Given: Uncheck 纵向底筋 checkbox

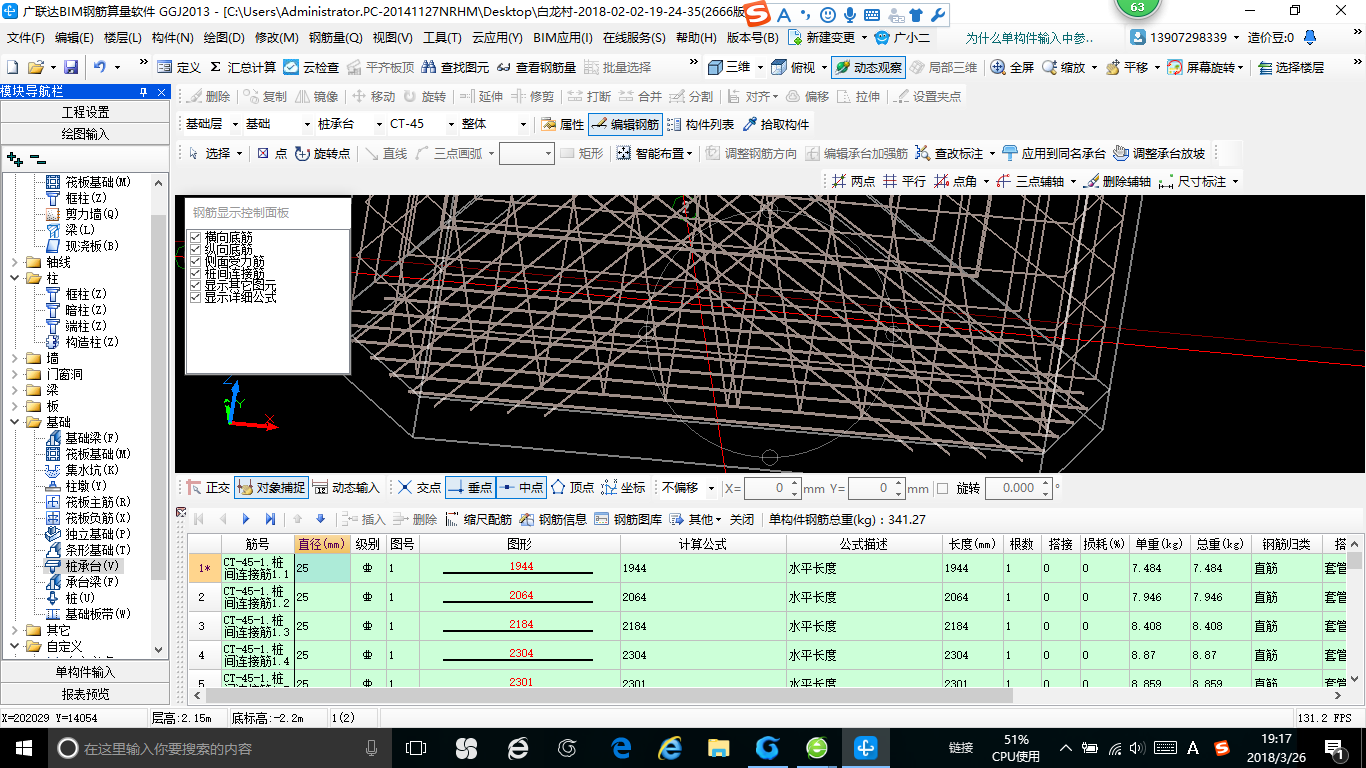Looking at the screenshot, I should pos(196,249).
